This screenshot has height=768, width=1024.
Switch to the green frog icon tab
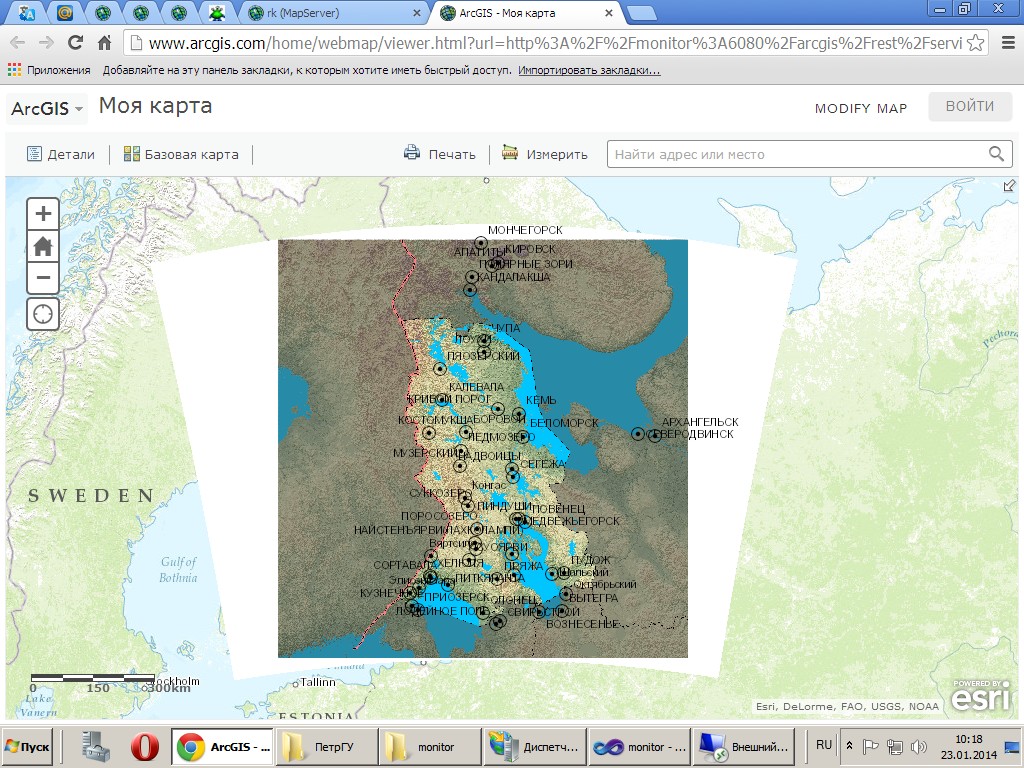pos(216,13)
